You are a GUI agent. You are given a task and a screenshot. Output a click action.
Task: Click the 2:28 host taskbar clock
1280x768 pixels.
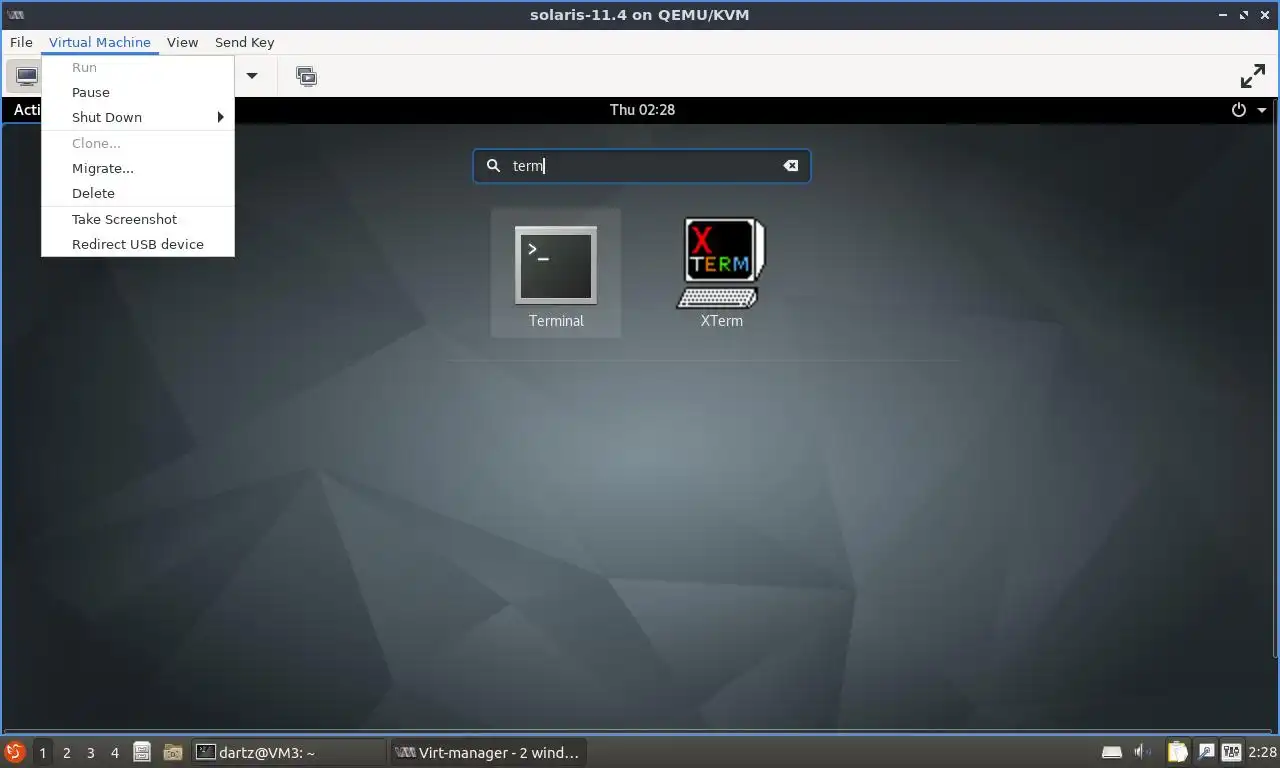[x=1262, y=752]
